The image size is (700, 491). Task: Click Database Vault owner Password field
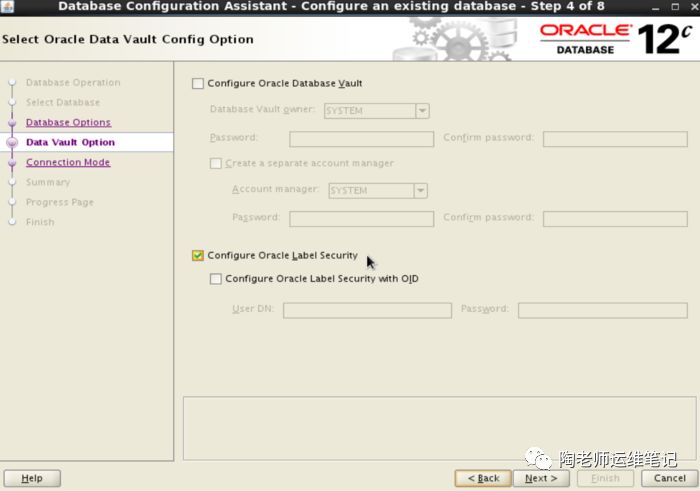coord(362,139)
